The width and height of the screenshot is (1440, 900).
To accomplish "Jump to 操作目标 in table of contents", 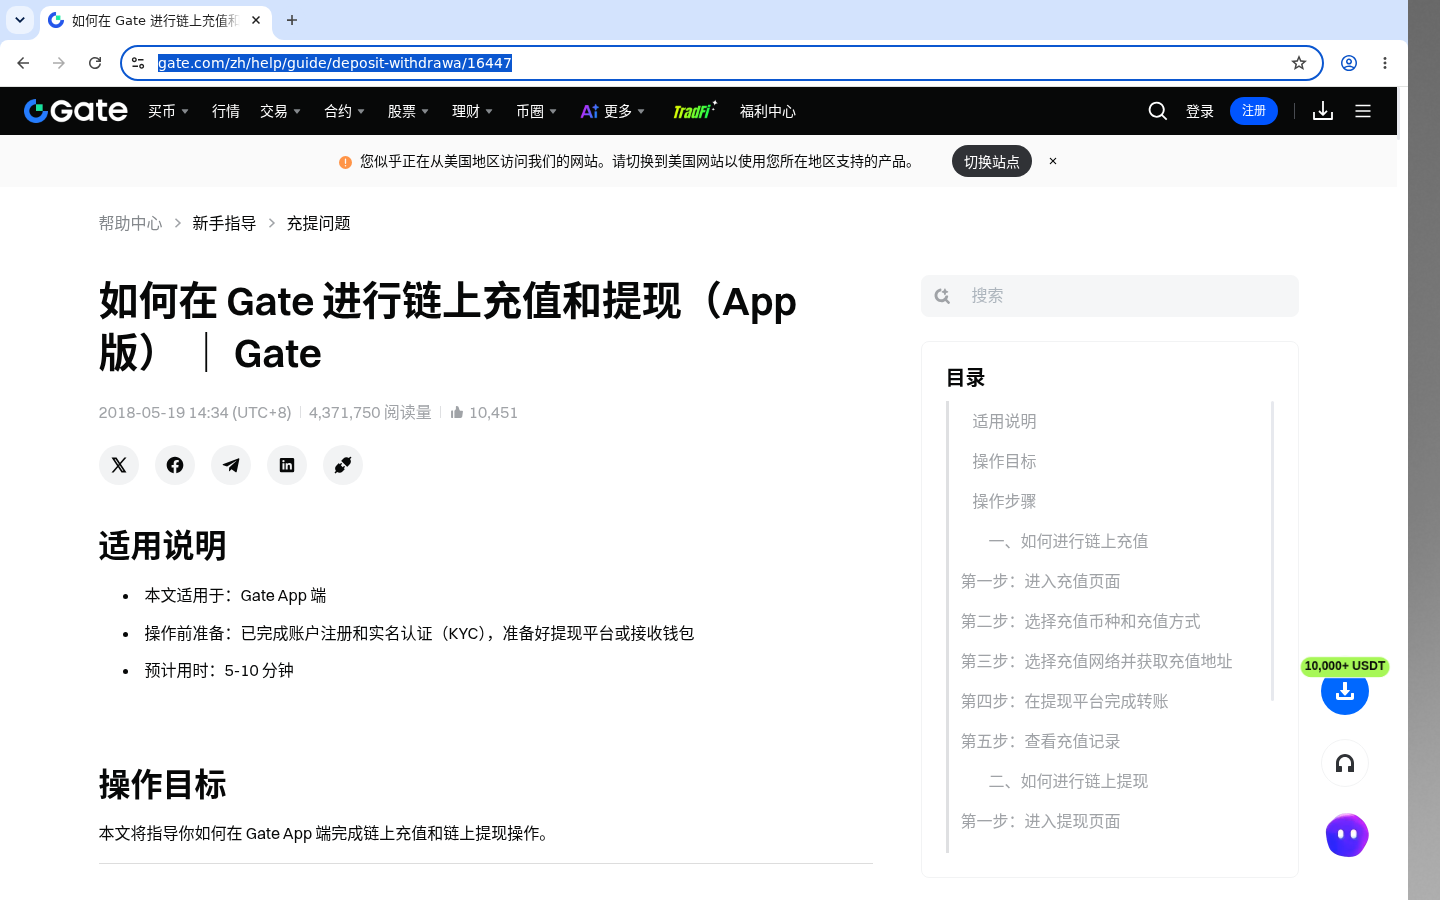I will point(1004,461).
